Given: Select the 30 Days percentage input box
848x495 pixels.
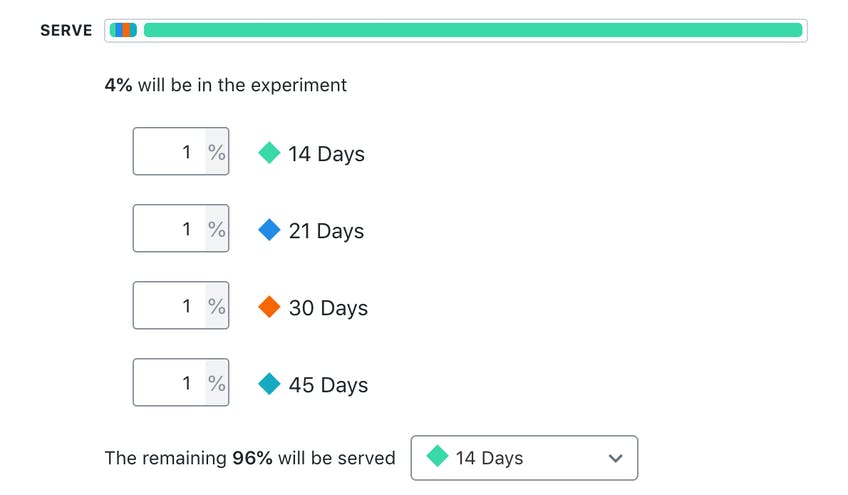Looking at the screenshot, I should (x=170, y=306).
